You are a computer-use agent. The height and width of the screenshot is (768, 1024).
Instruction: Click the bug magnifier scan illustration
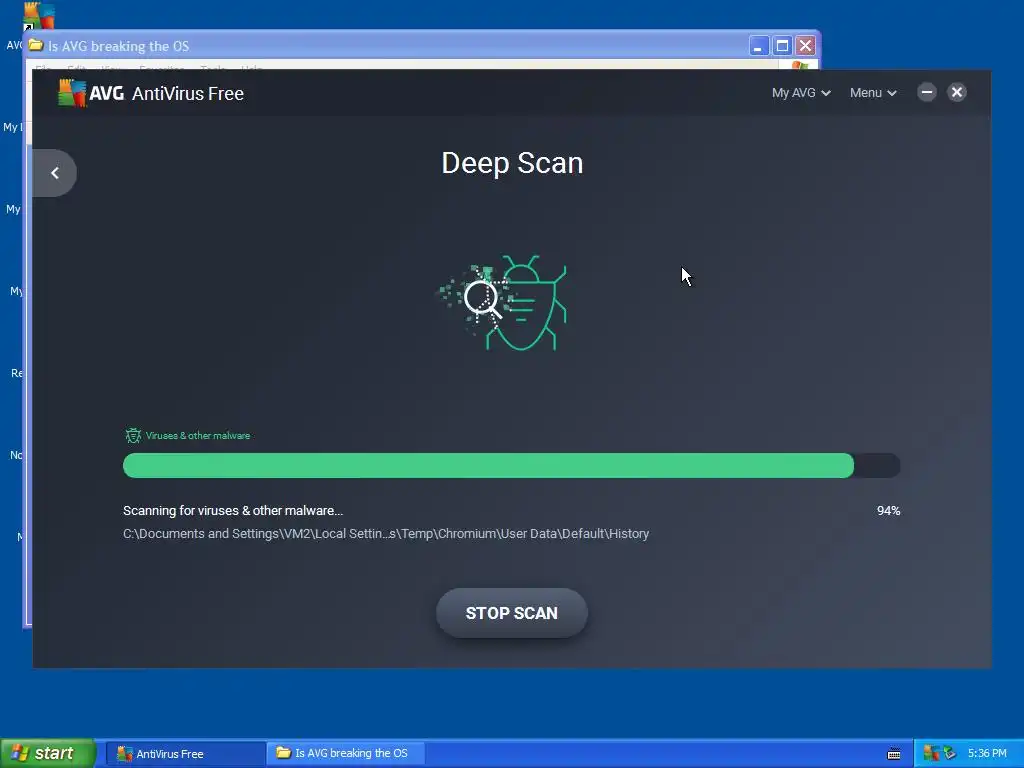[x=503, y=302]
